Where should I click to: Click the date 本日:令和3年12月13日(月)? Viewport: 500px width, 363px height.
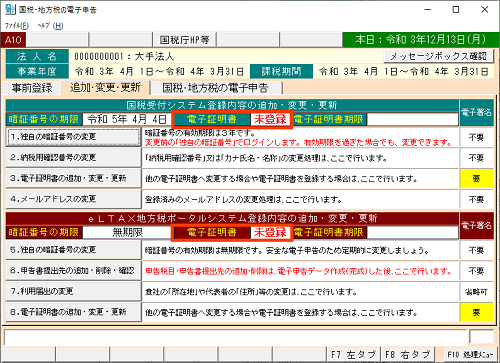tap(420, 40)
